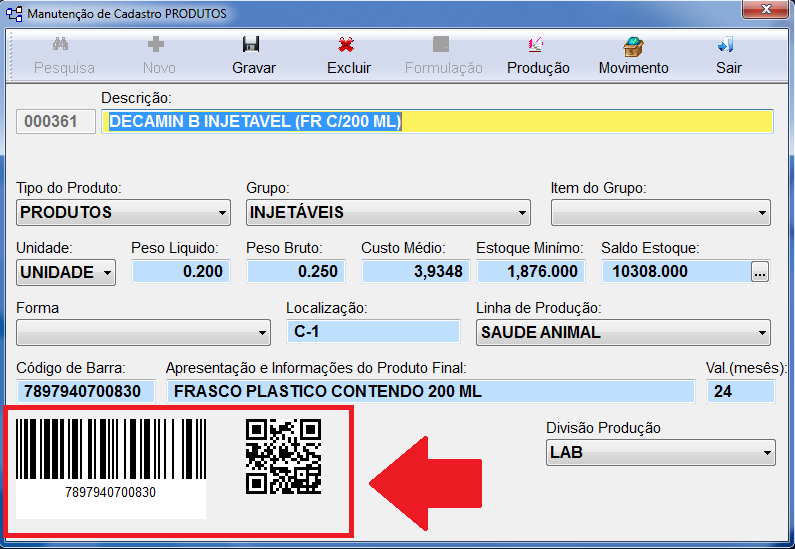Screen dimensions: 795x549
Task: Click the Custo Médio field
Action: (x=416, y=271)
